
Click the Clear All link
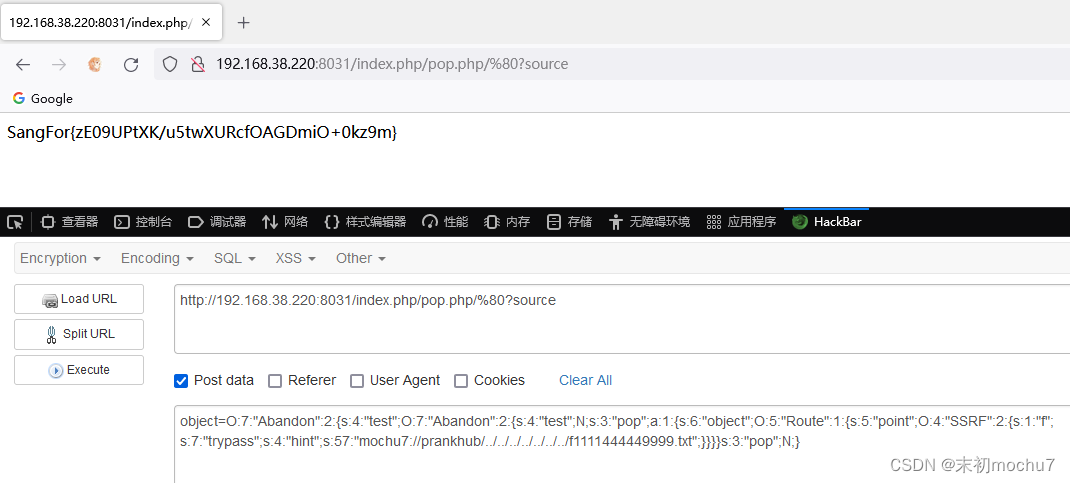coord(585,381)
